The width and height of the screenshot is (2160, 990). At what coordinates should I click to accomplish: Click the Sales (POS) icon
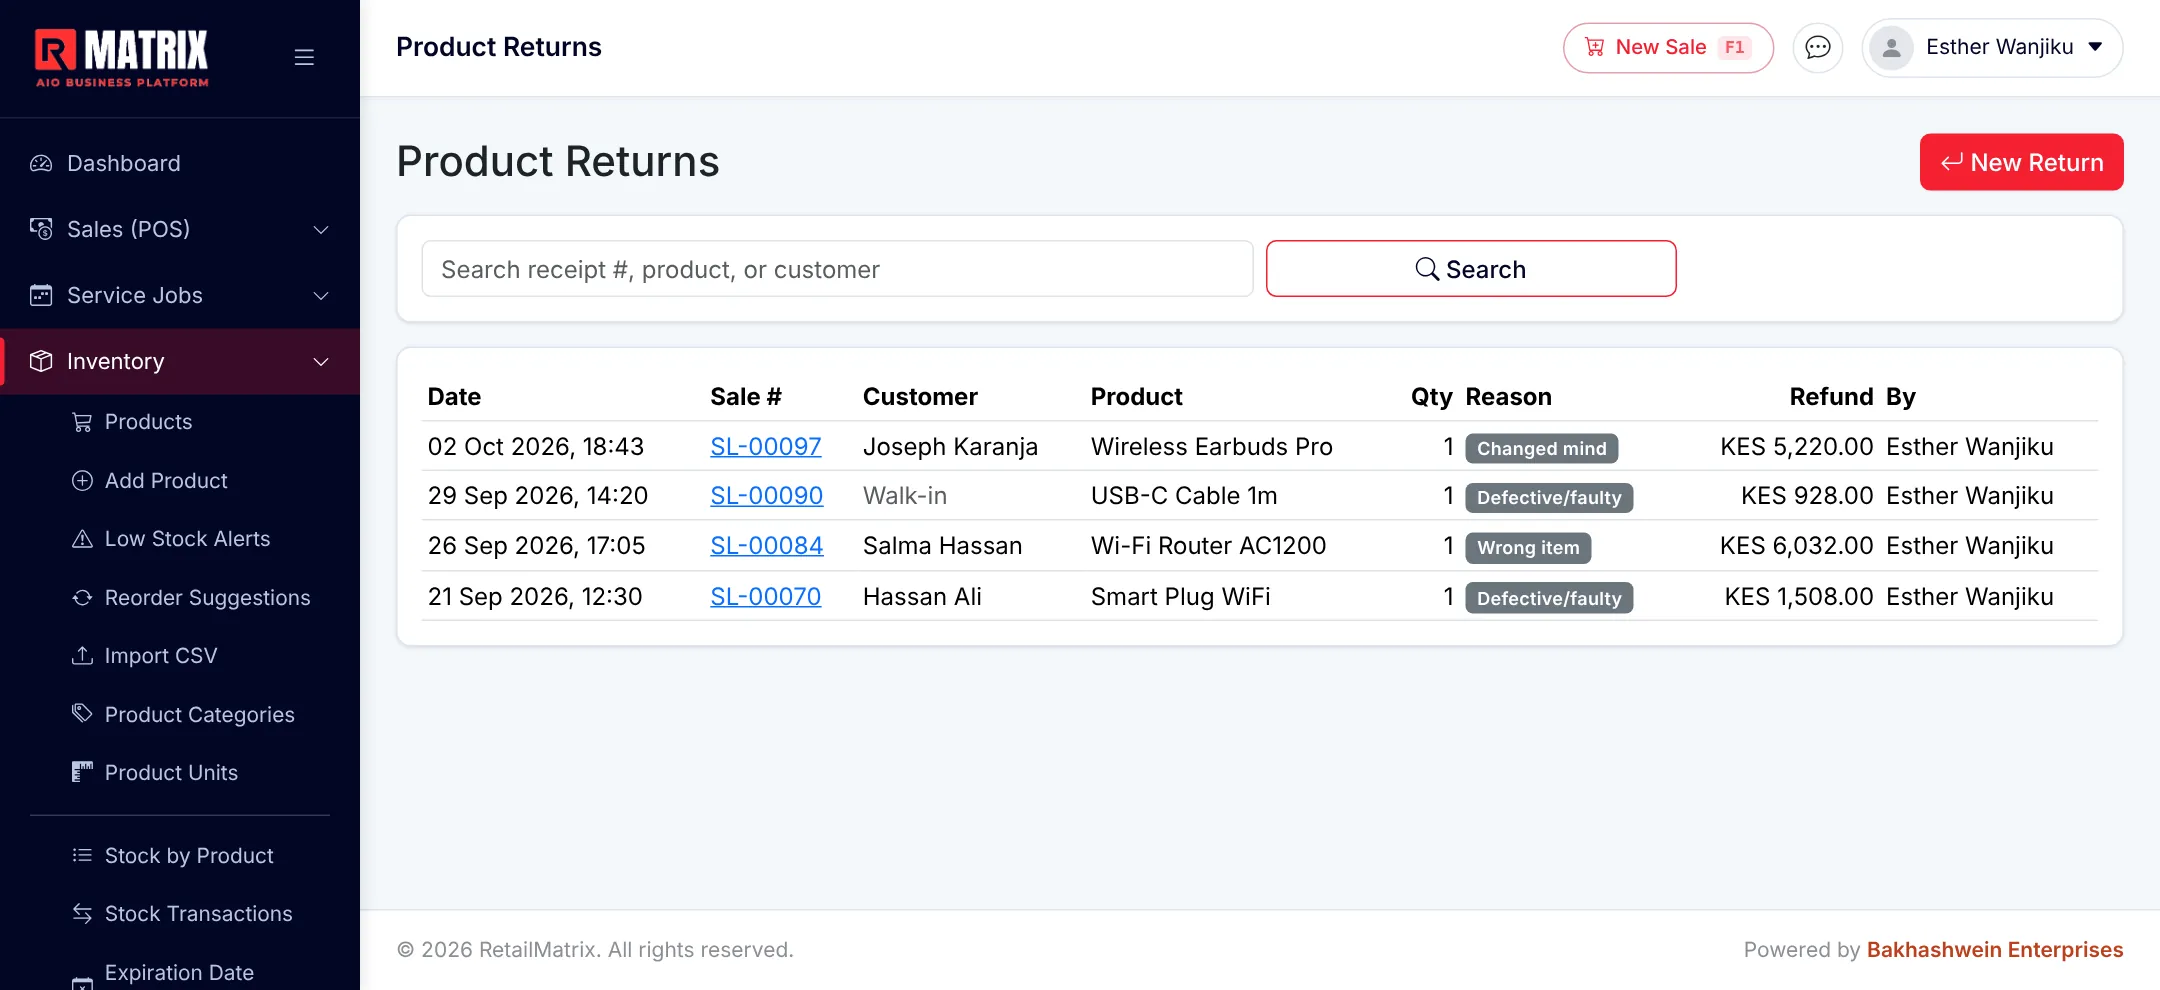point(41,229)
